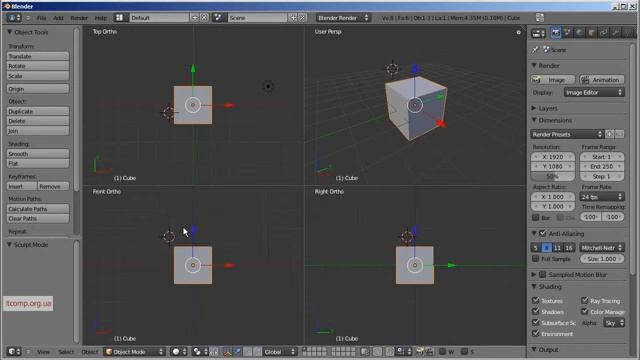Image resolution: width=640 pixels, height=360 pixels.
Task: Toggle Environment Map checkbox
Action: [536, 333]
